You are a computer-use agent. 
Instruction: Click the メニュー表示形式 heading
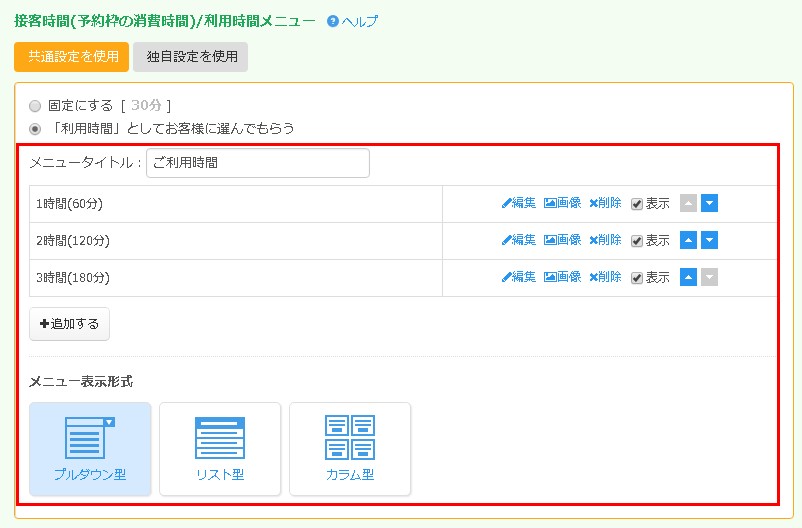(81, 382)
